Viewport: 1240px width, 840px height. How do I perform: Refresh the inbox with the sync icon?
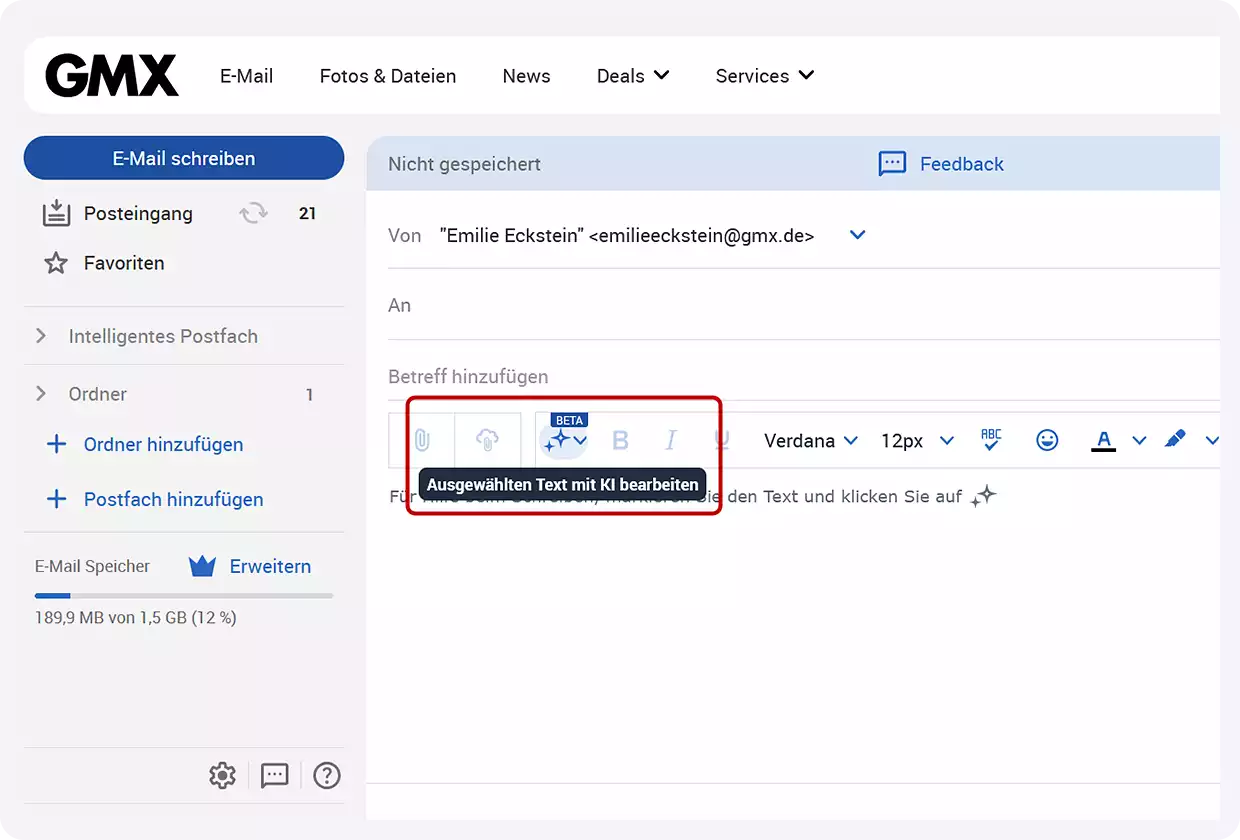pos(253,213)
